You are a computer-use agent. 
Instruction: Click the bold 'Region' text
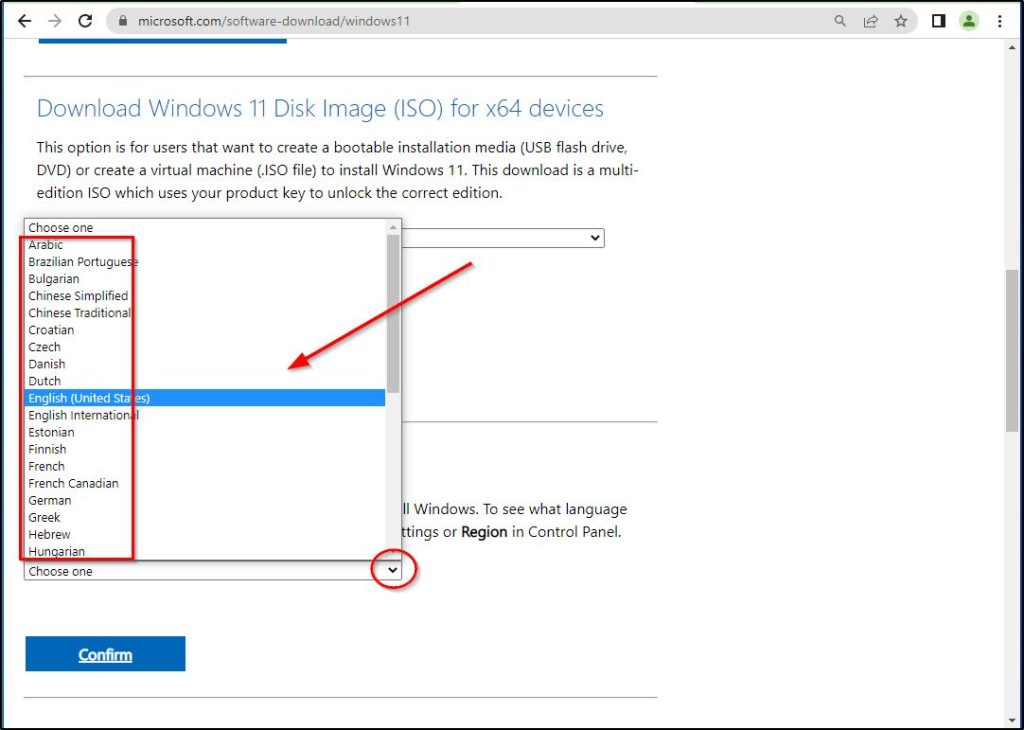click(484, 532)
